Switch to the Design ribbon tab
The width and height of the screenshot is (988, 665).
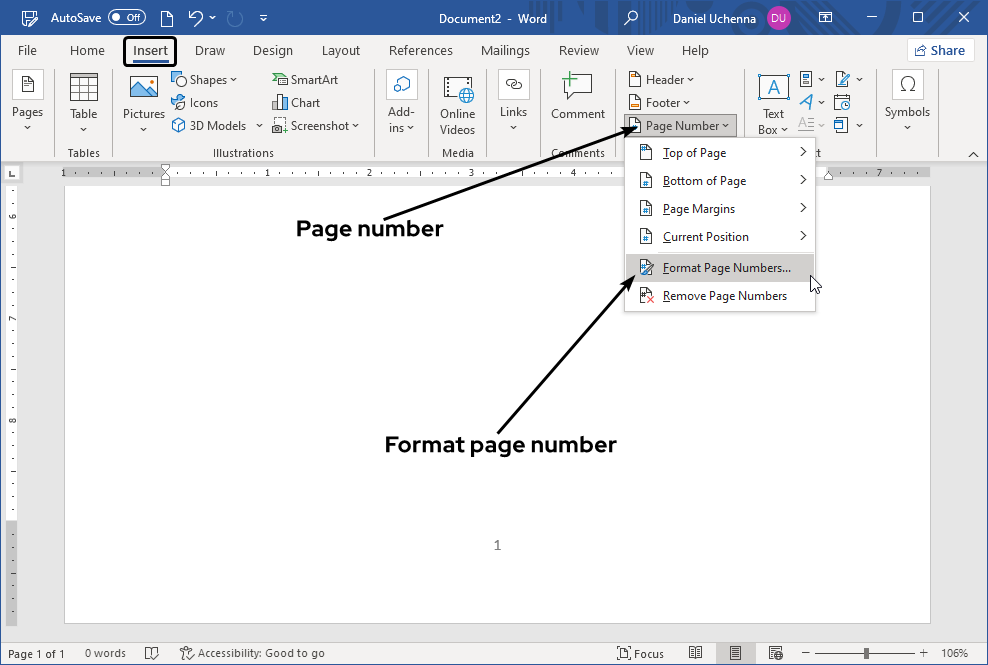pyautogui.click(x=273, y=50)
